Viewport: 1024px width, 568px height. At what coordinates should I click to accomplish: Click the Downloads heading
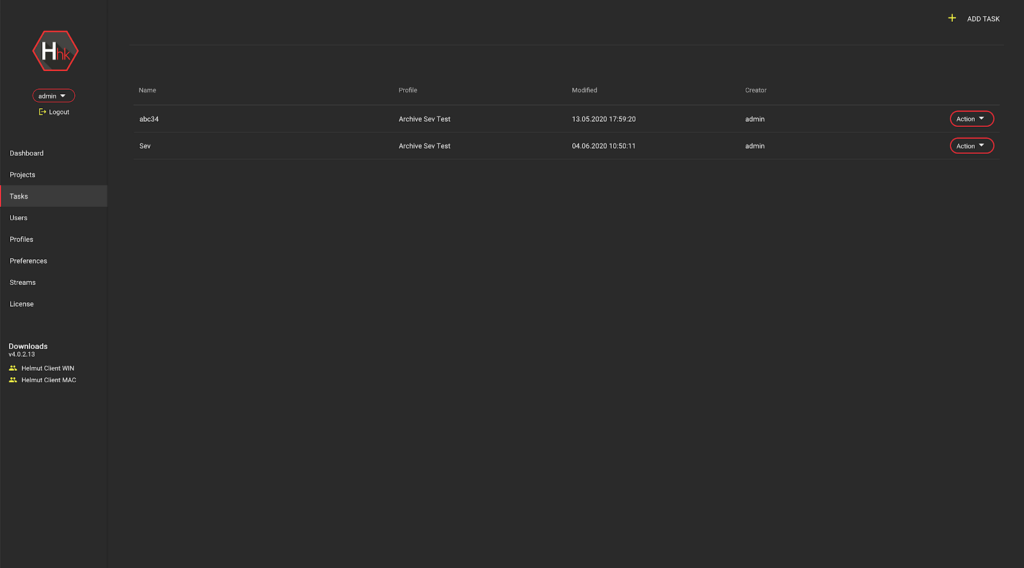tap(28, 346)
